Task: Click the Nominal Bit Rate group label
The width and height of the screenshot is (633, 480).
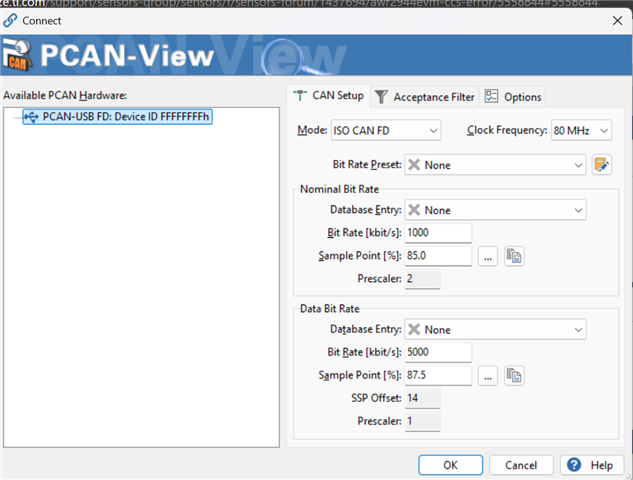Action: (x=339, y=189)
